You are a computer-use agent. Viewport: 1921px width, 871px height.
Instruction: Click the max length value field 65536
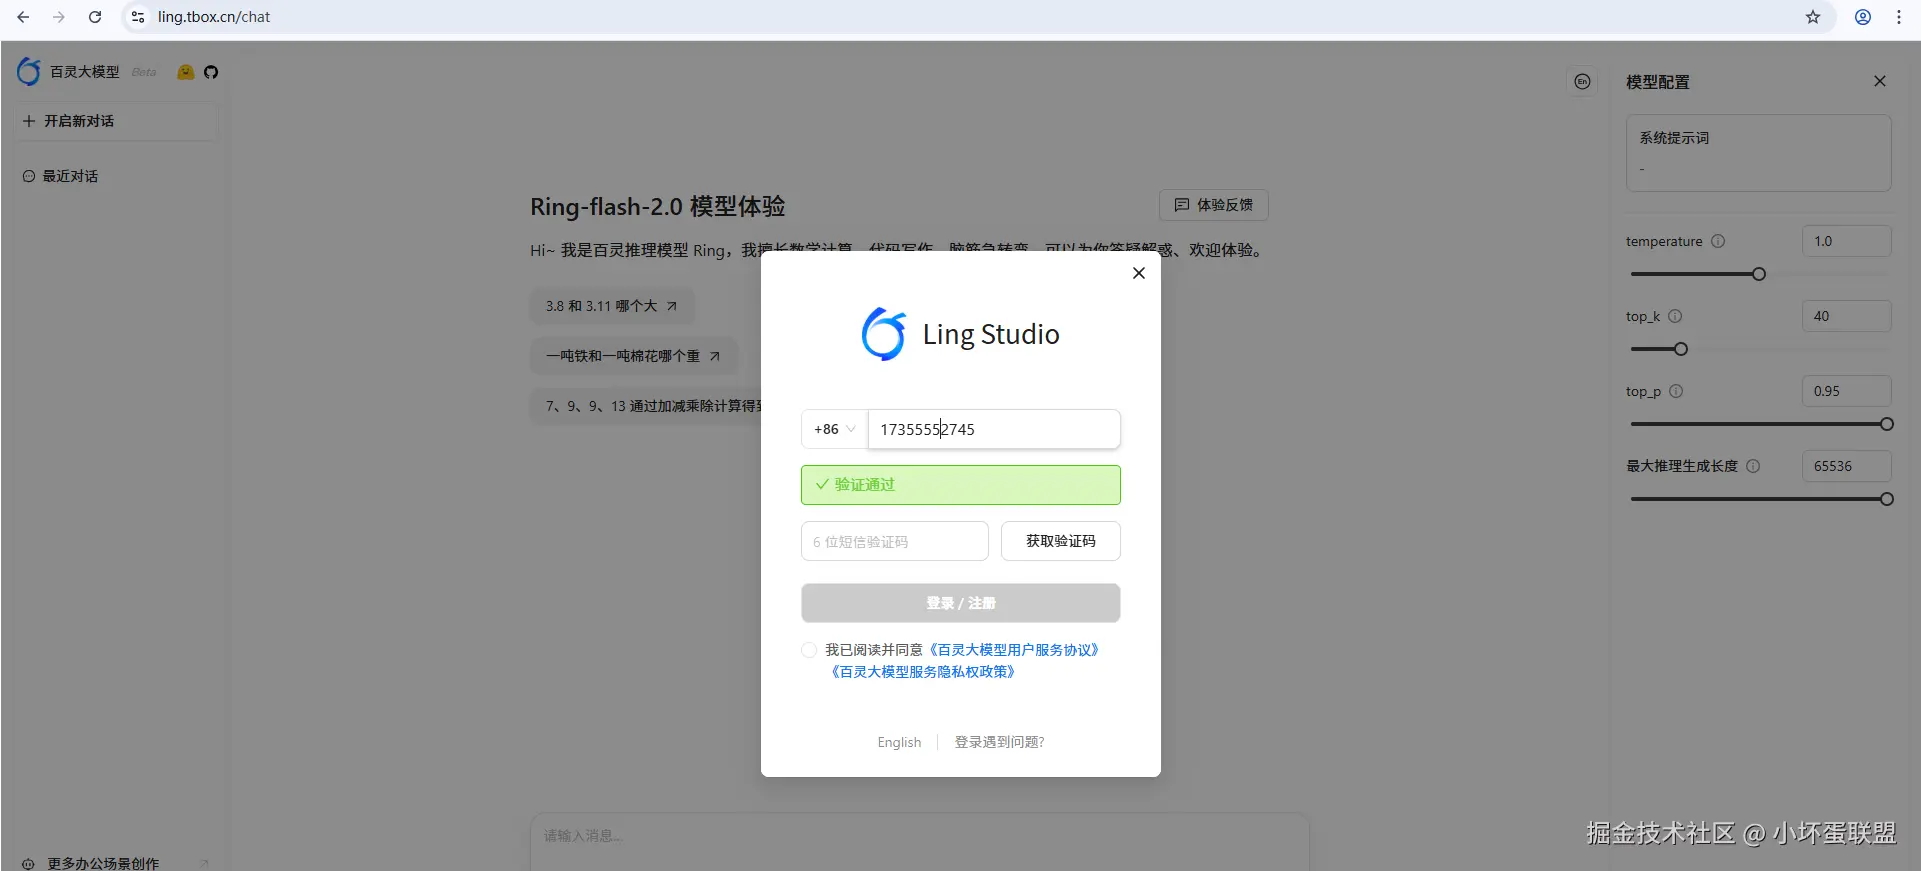click(1847, 466)
